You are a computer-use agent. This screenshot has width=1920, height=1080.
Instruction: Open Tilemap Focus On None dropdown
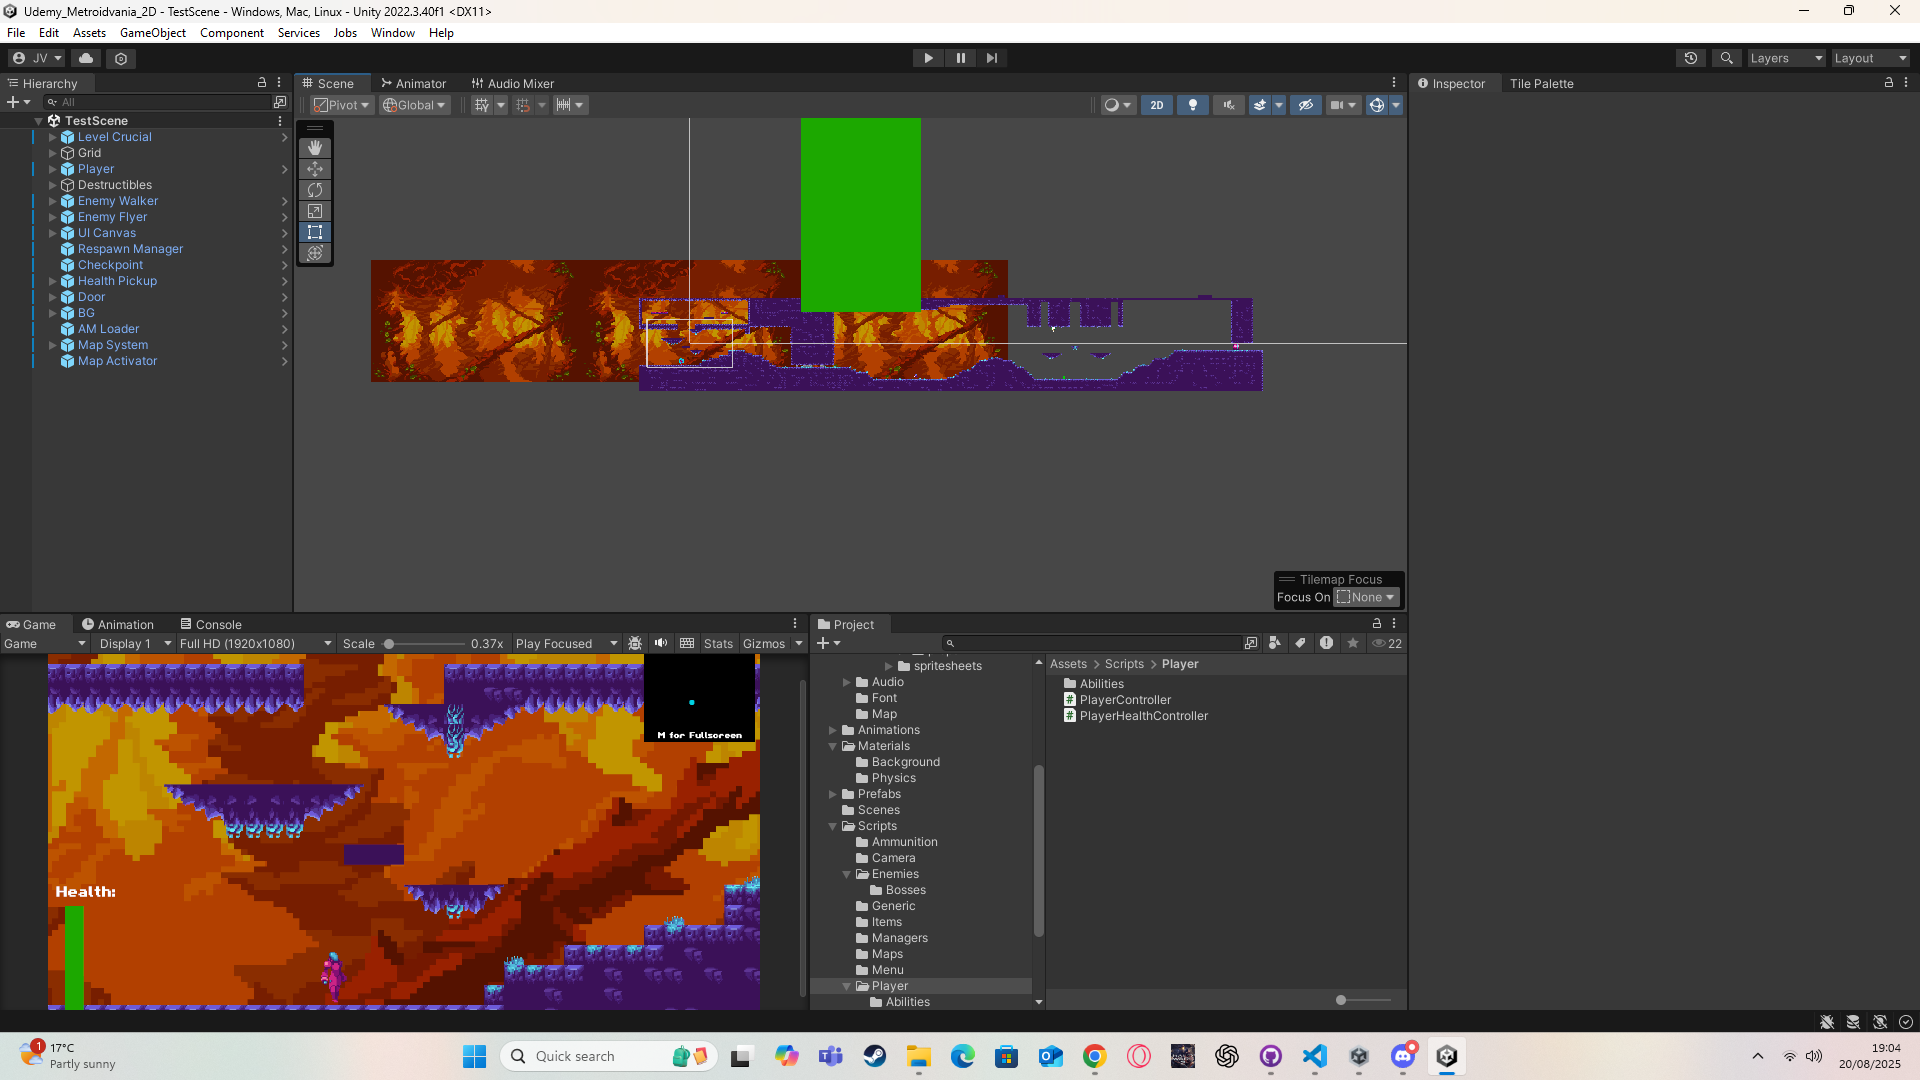click(x=1366, y=597)
